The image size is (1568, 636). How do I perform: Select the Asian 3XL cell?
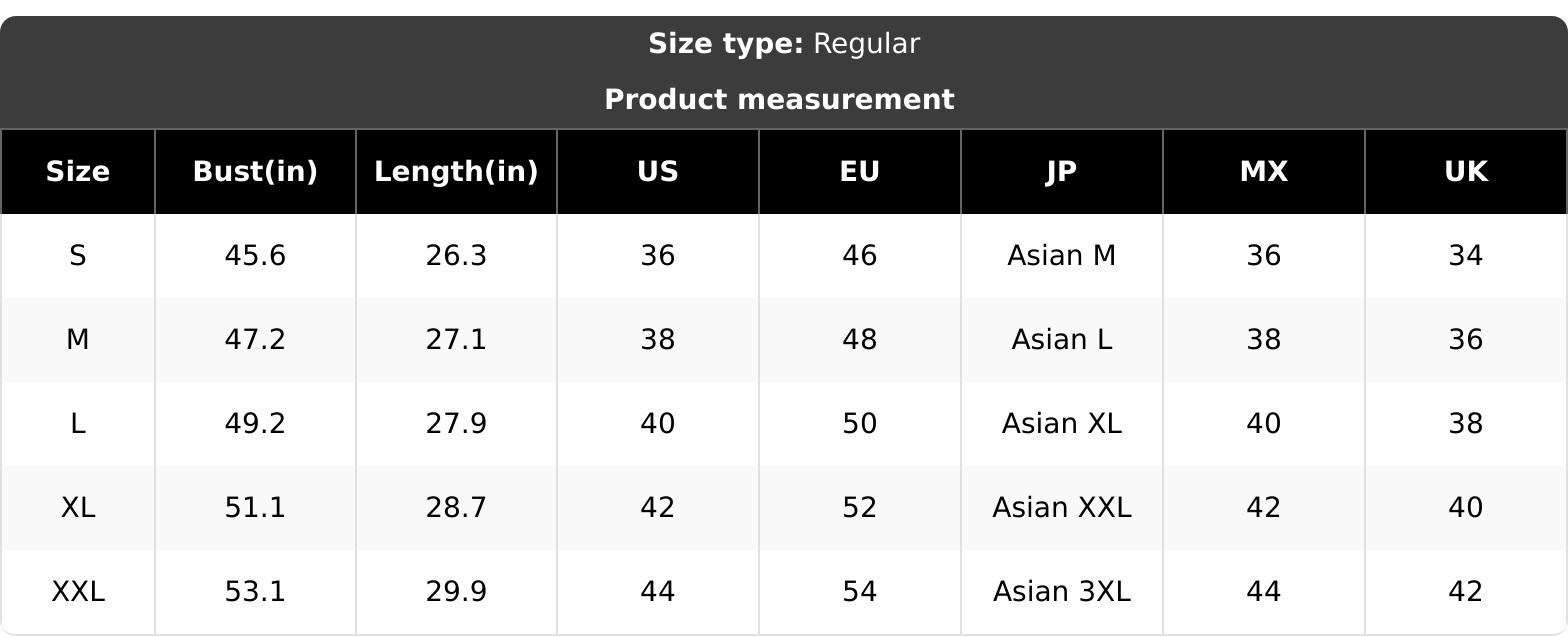pos(1062,592)
